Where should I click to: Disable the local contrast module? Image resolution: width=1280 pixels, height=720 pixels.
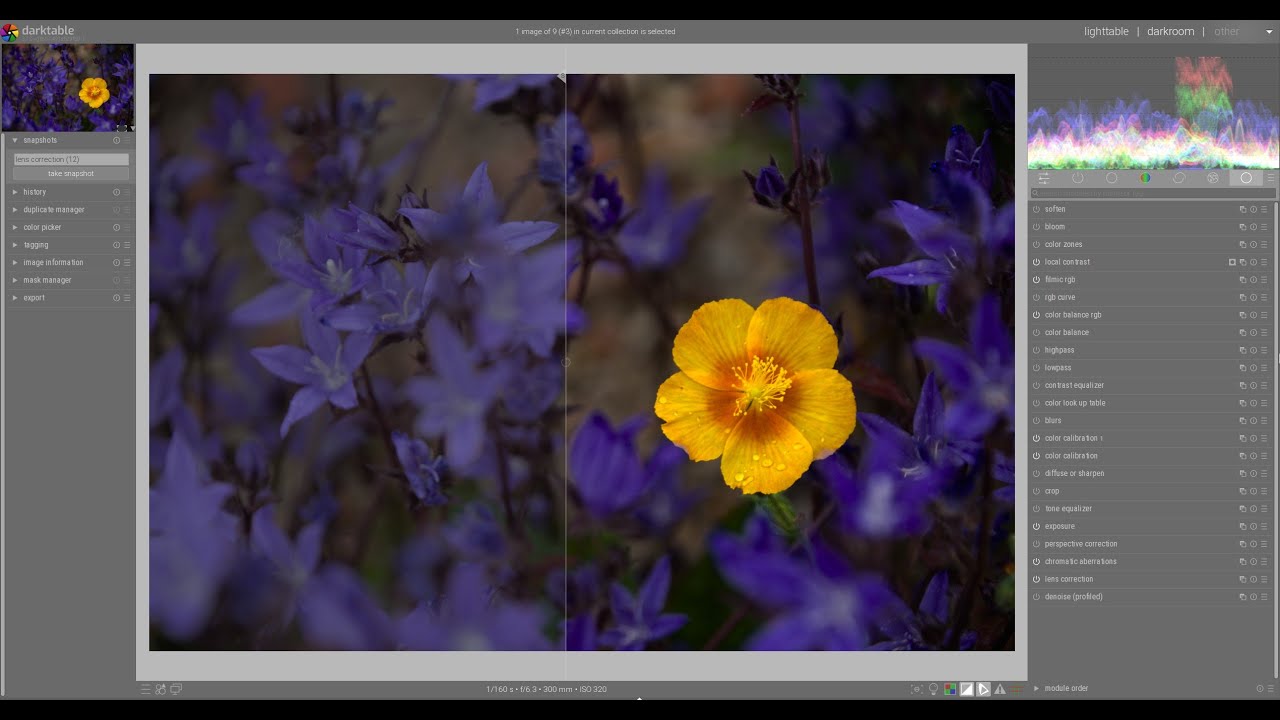(1036, 262)
